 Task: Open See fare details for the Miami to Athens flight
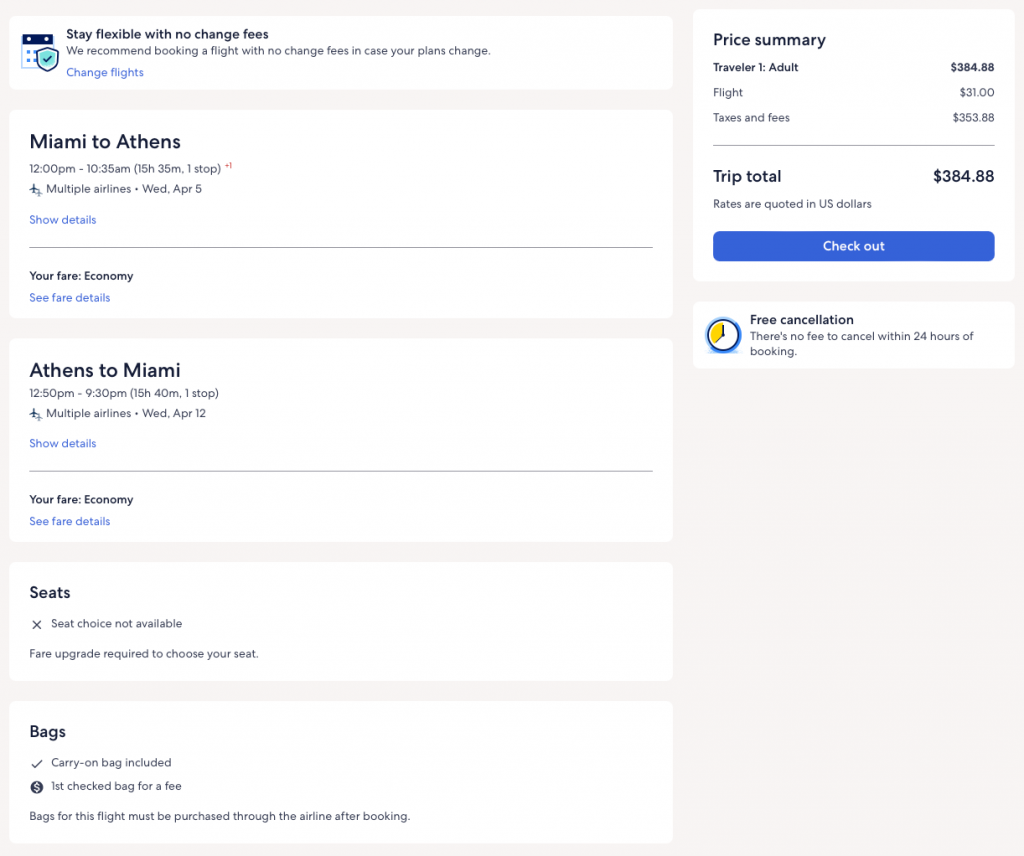point(70,298)
